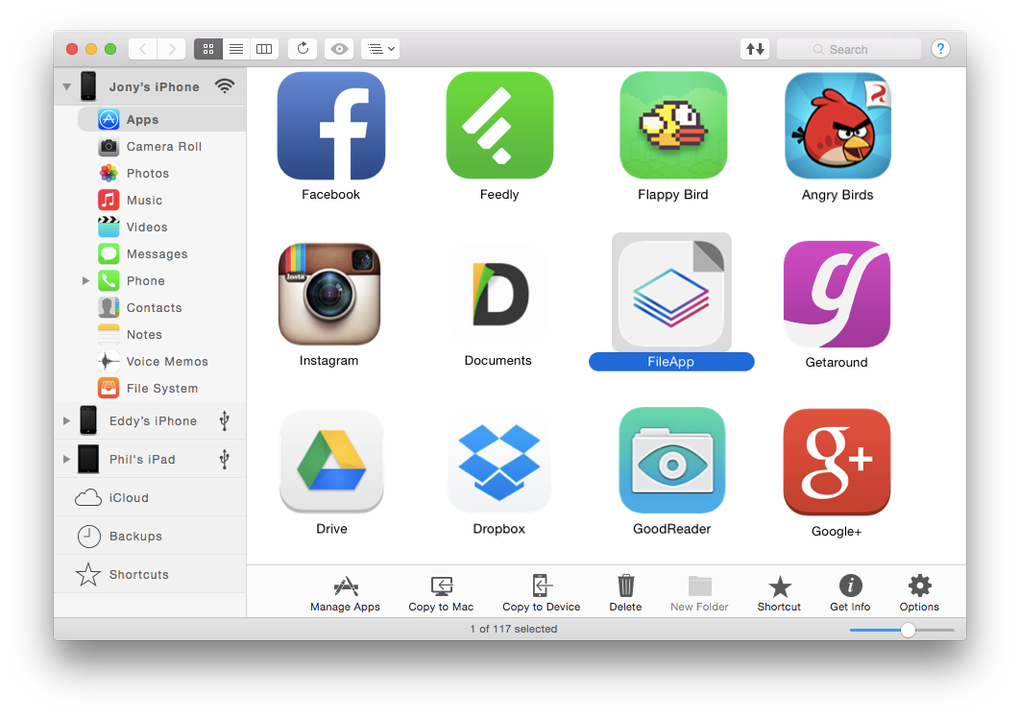Enable grid view mode
This screenshot has width=1020, height=717.
coord(208,48)
